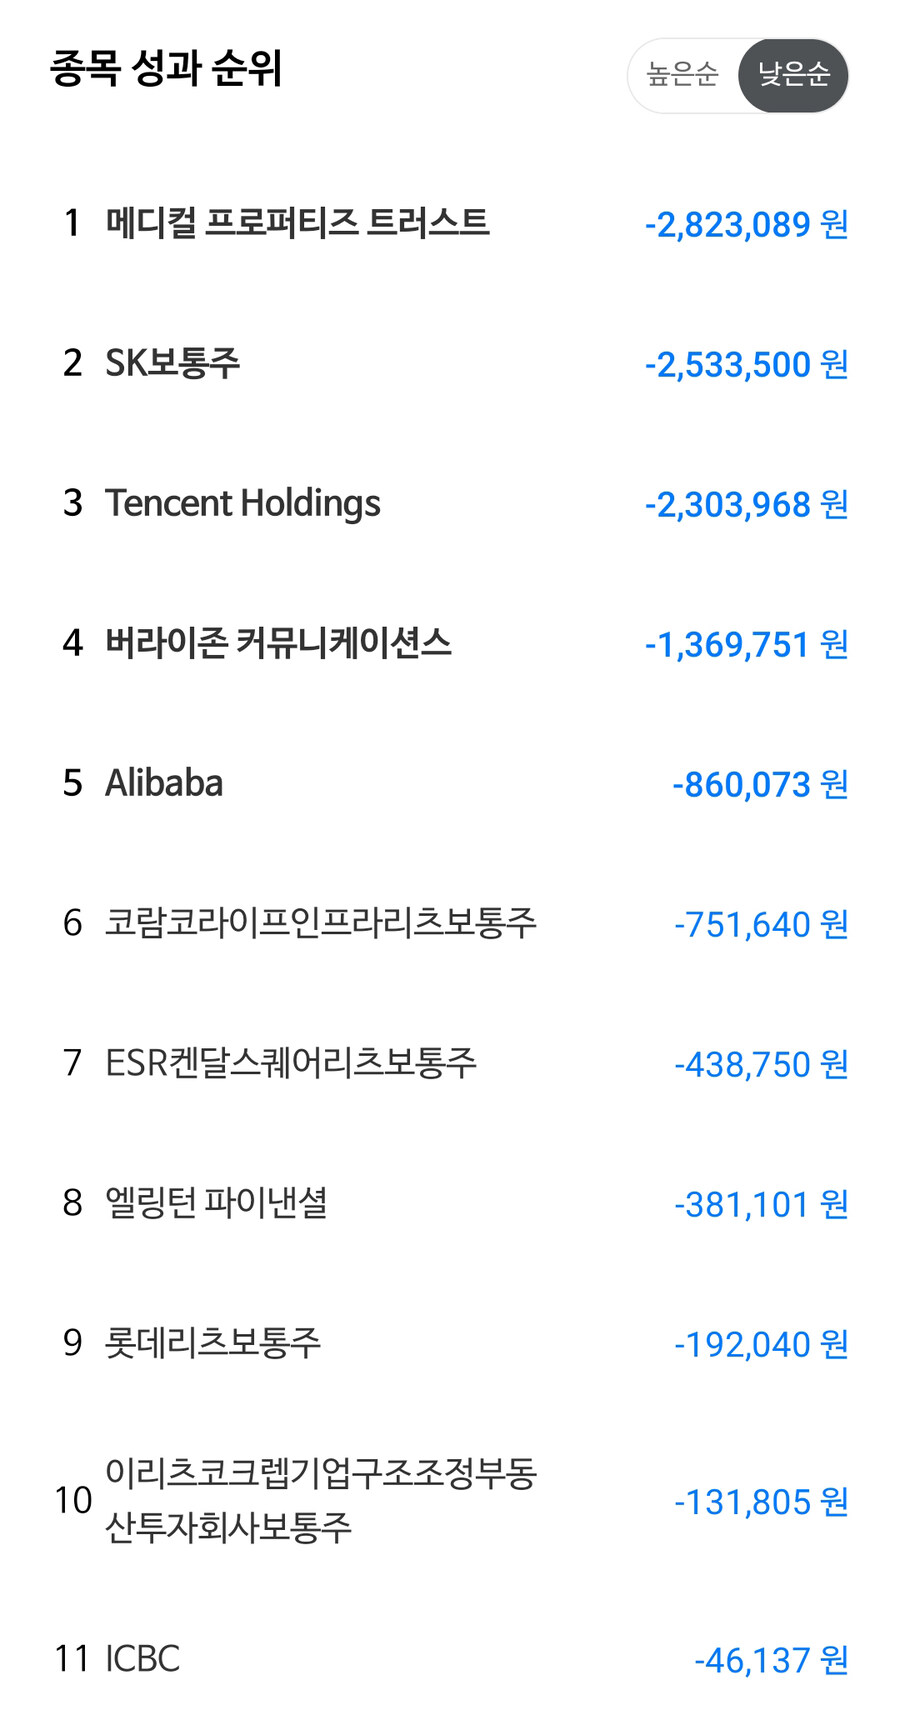The image size is (900, 1715).
Task: Tap the -2,303,968 원 loss value
Action: coord(746,504)
